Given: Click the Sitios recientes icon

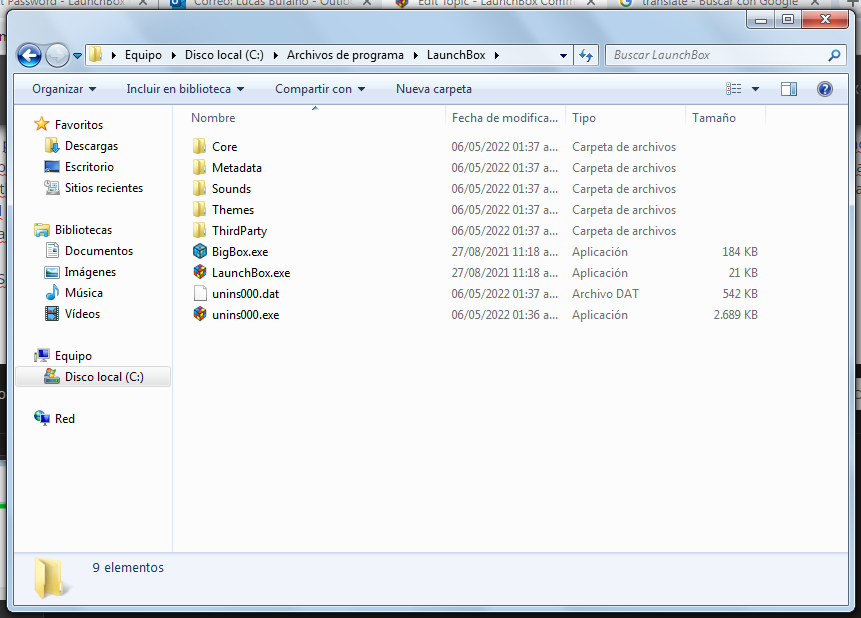Looking at the screenshot, I should tap(52, 188).
